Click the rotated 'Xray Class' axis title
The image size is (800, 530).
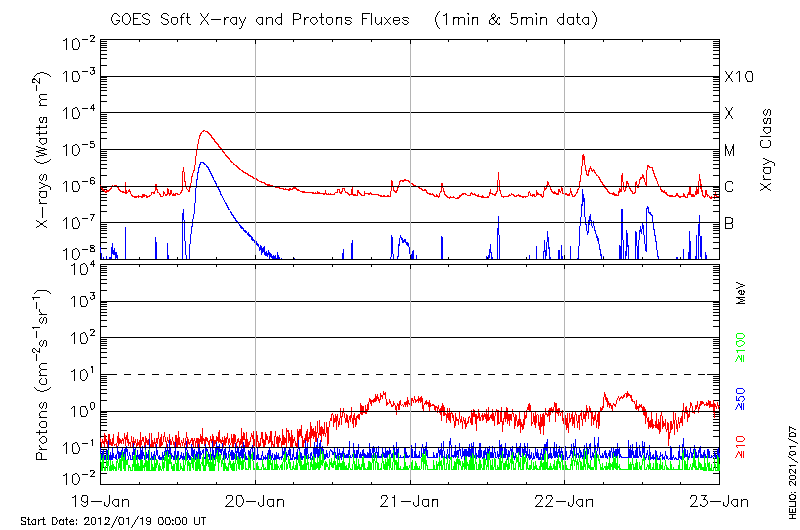click(767, 150)
